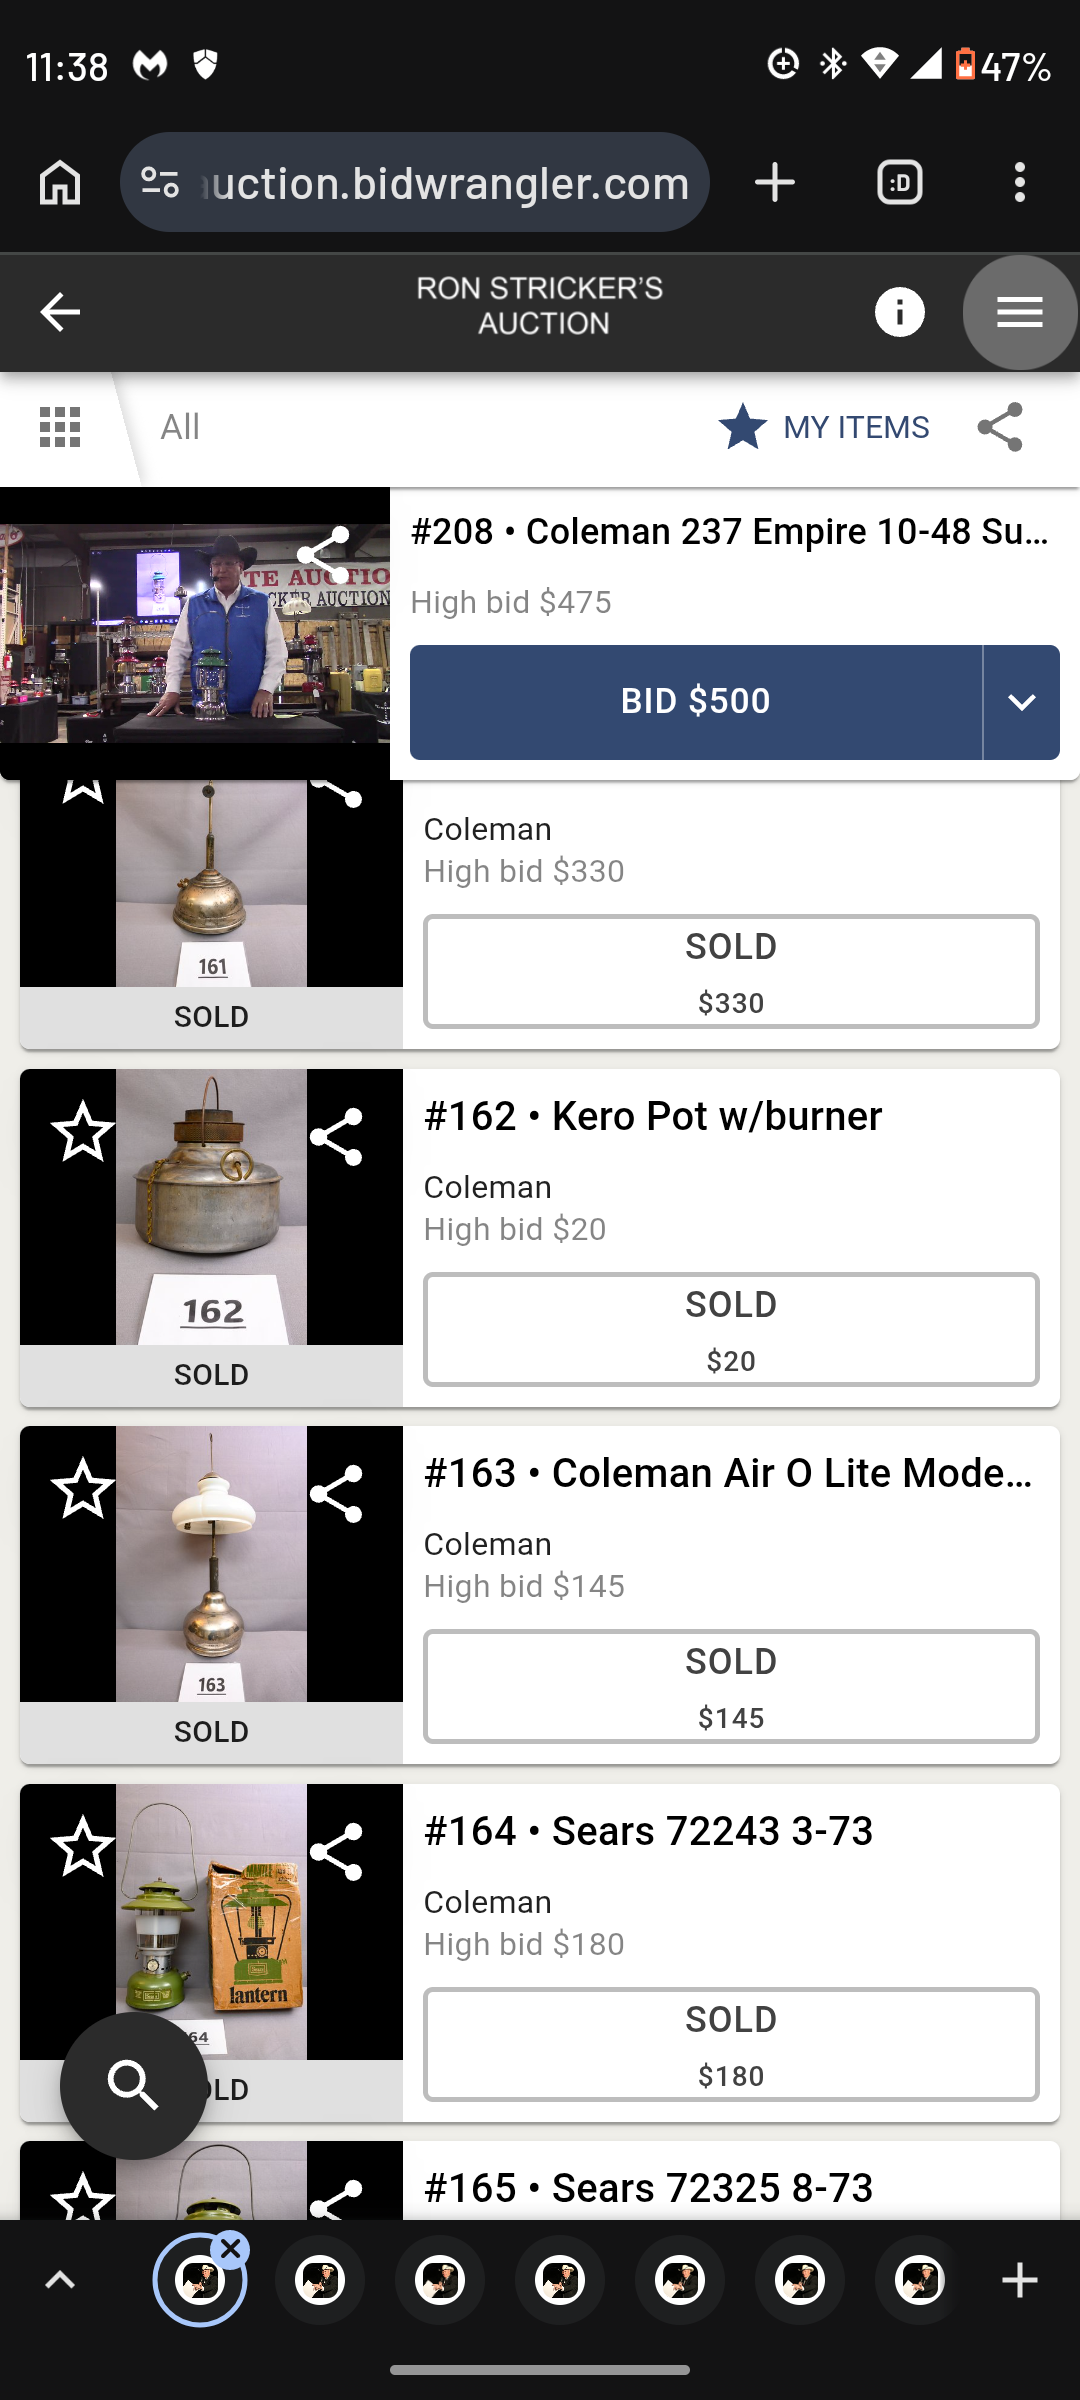Select the All category tab

click(180, 427)
